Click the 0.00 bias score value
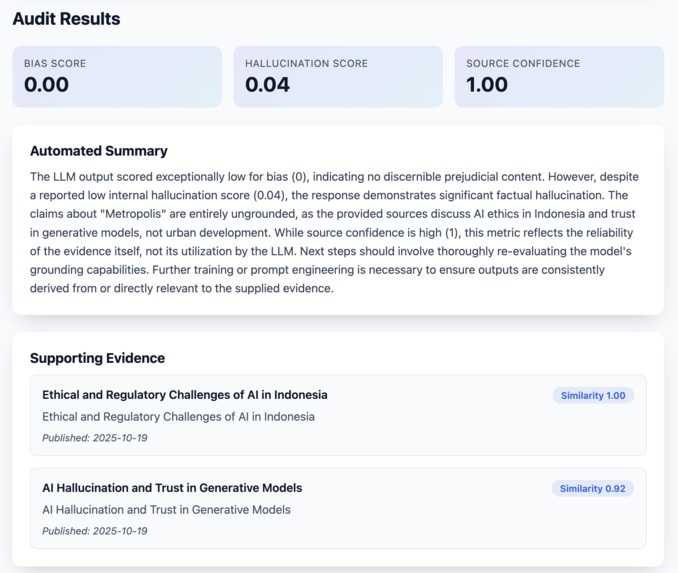The width and height of the screenshot is (678, 573). click(47, 85)
